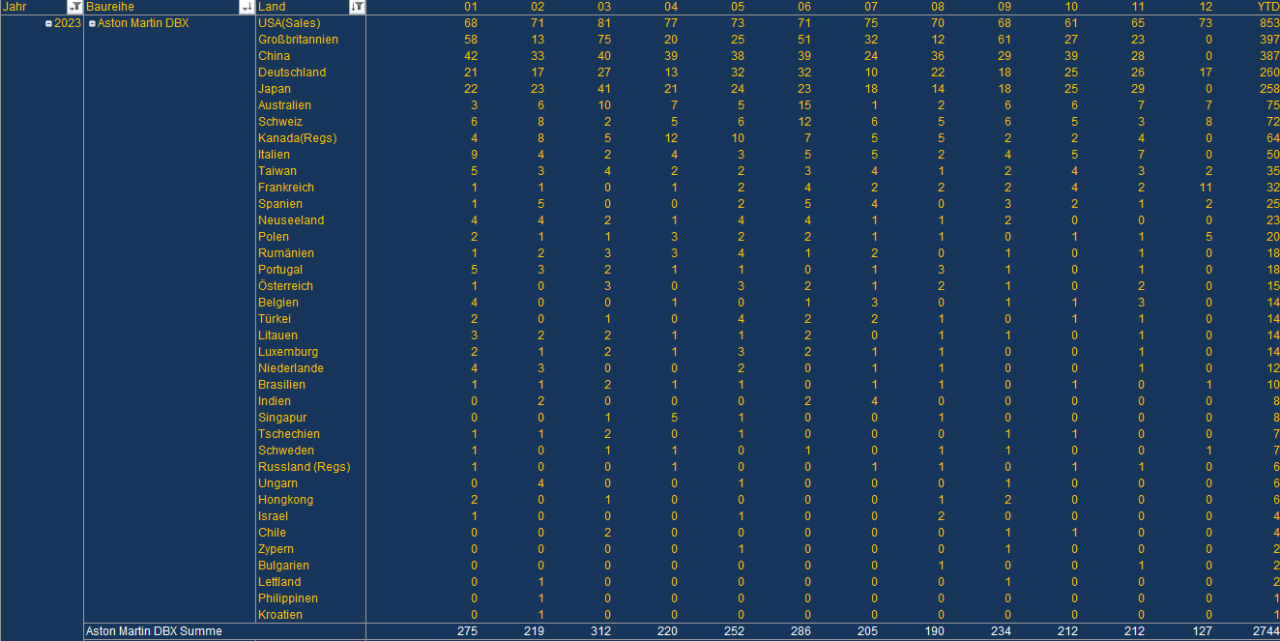Viewport: 1280px width, 641px height.
Task: Select the Zypern row label
Action: click(276, 549)
